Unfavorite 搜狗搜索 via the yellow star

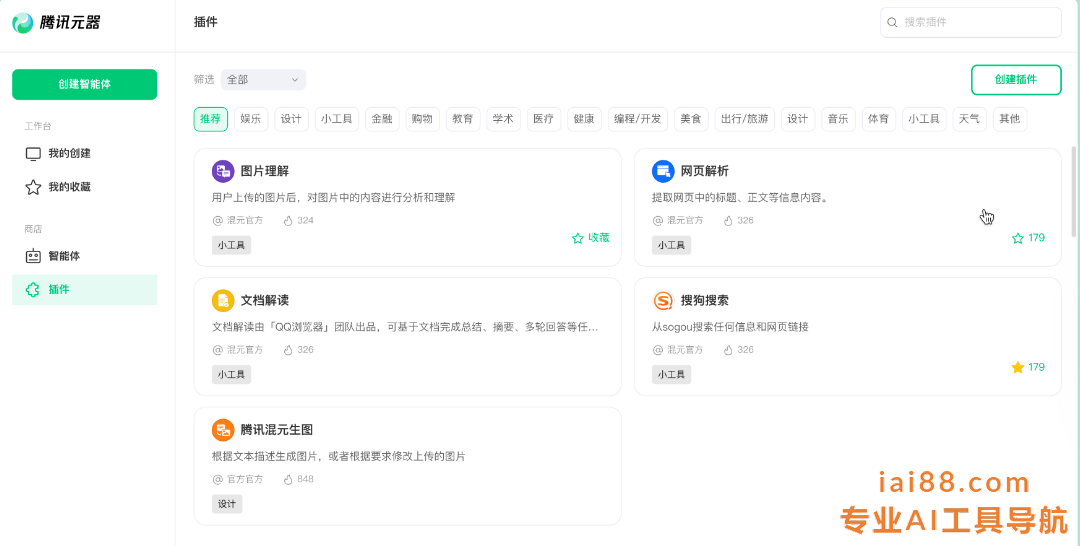tap(1018, 367)
